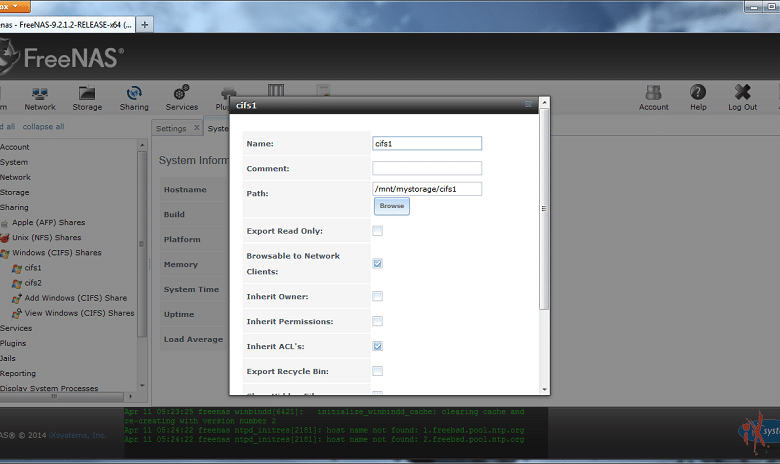Click the cifs1 share icon in tree
Image resolution: width=780 pixels, height=464 pixels.
point(17,269)
